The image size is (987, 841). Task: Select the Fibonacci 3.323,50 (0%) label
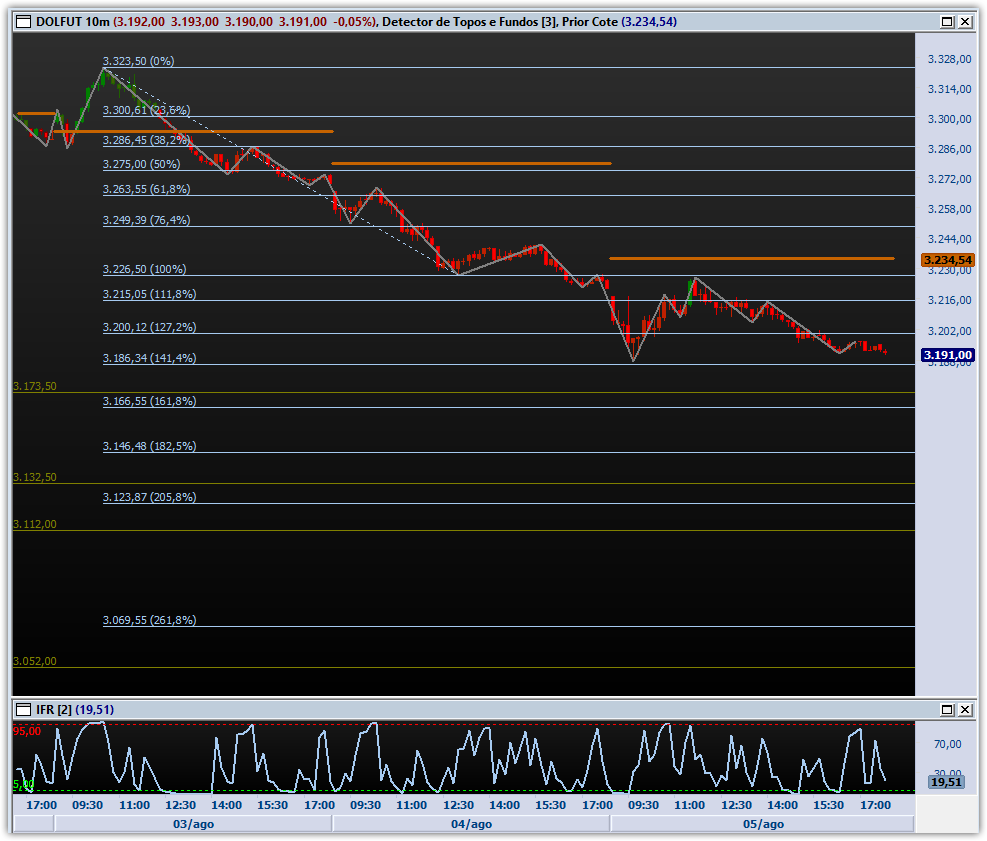pyautogui.click(x=138, y=61)
